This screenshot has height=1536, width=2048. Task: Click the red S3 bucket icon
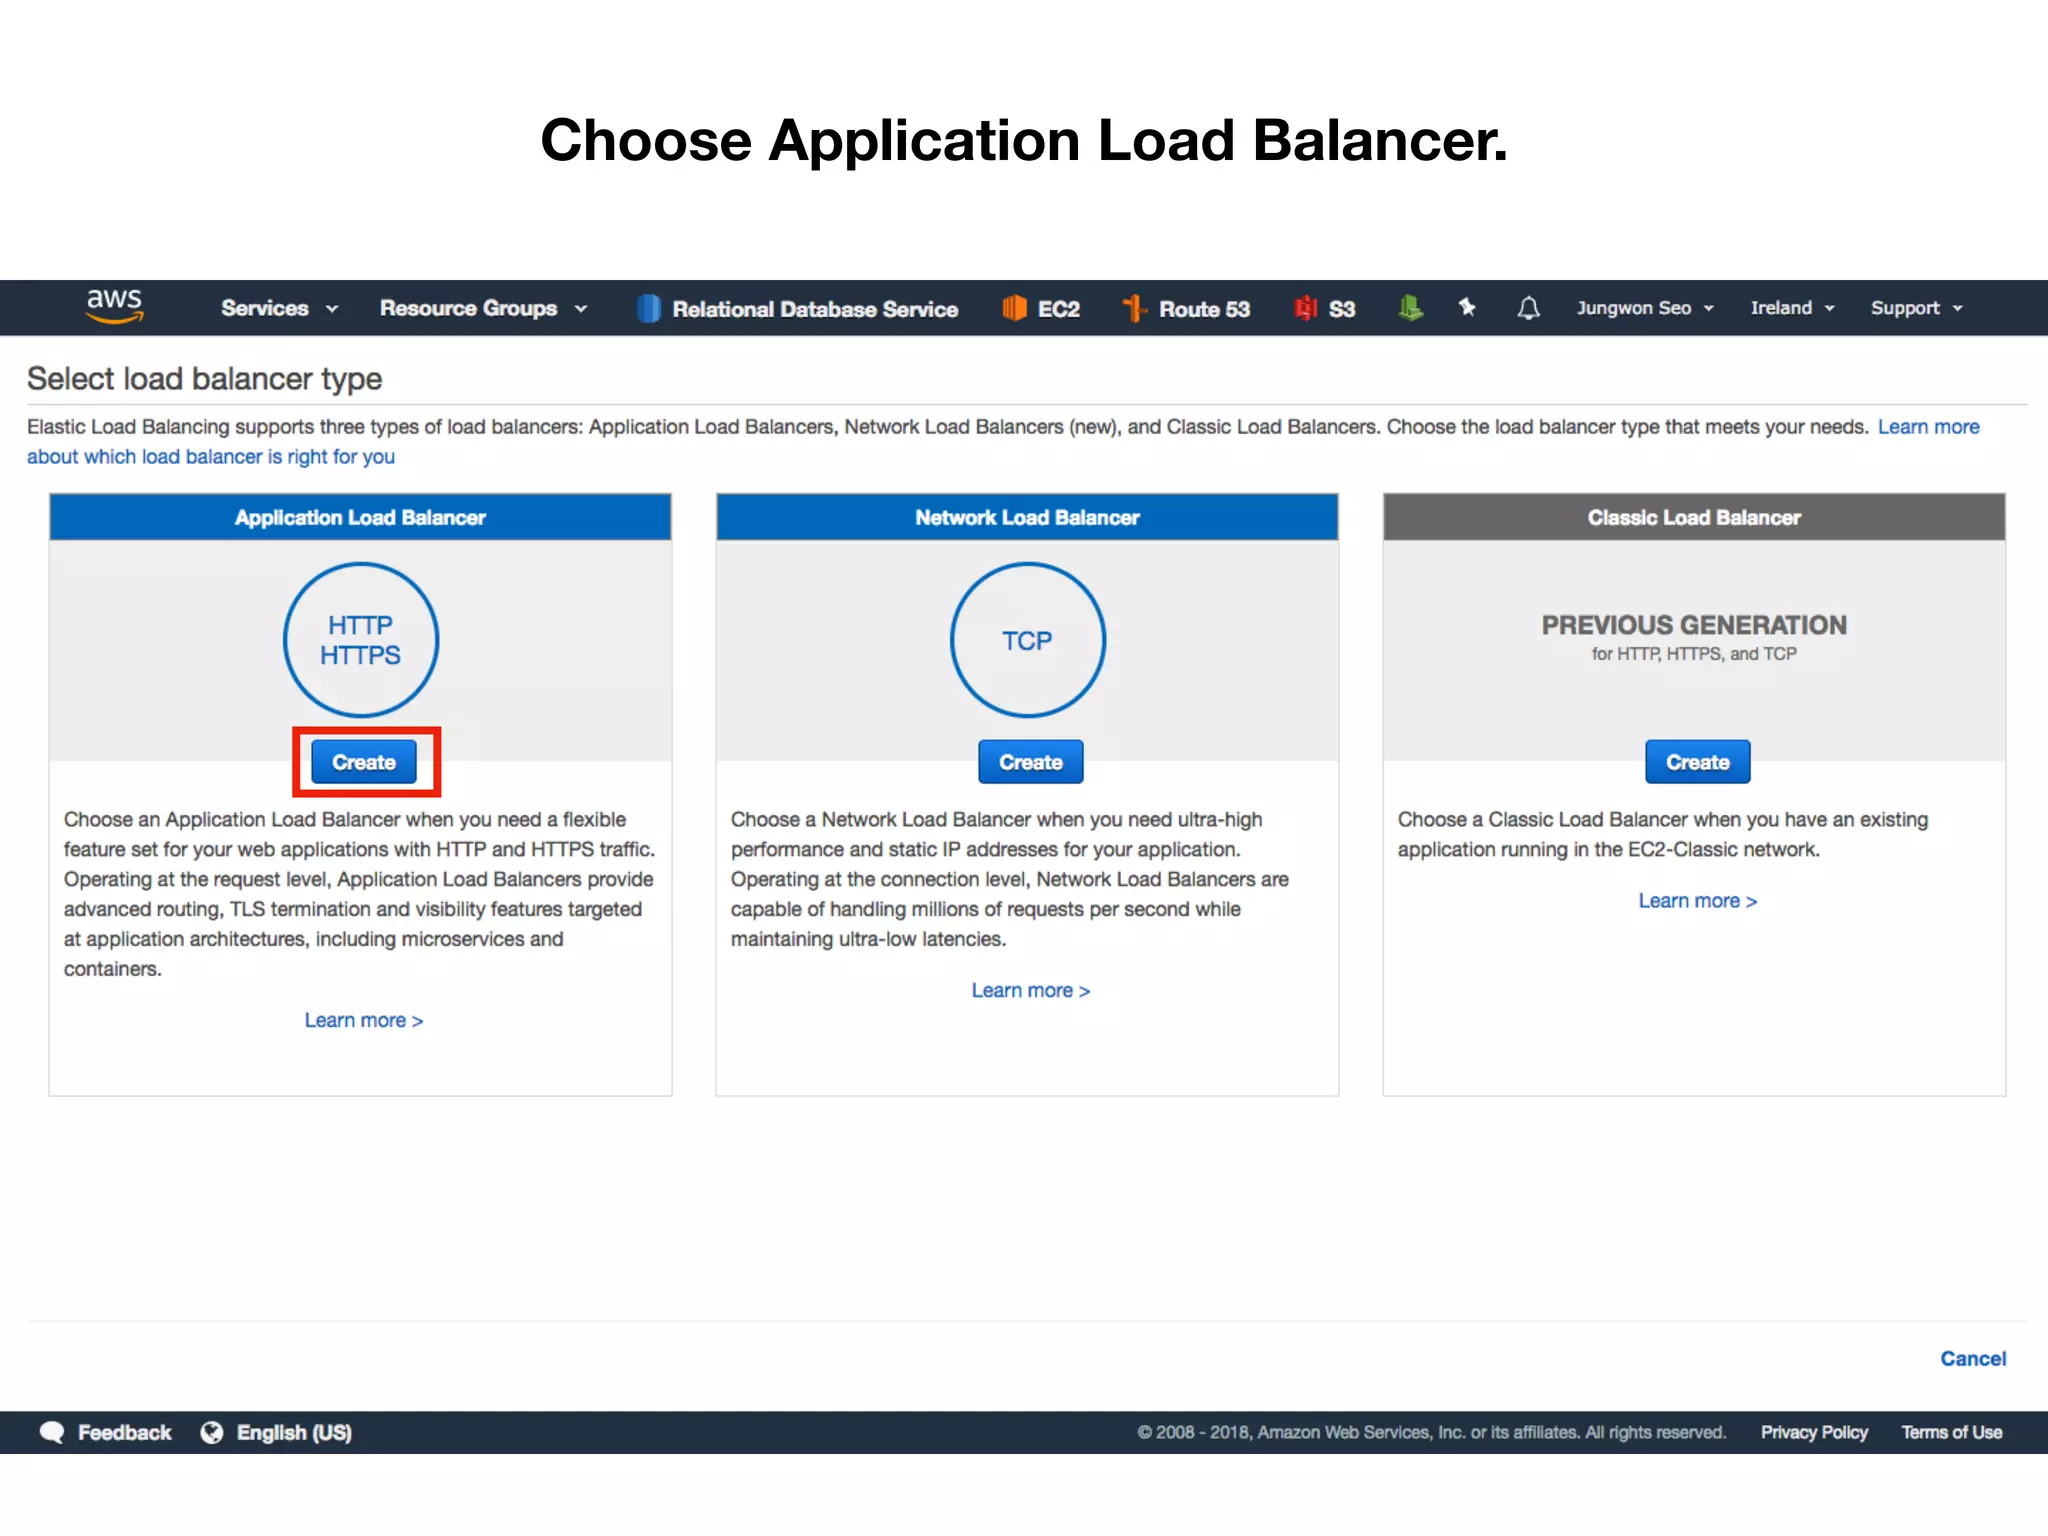(1305, 308)
